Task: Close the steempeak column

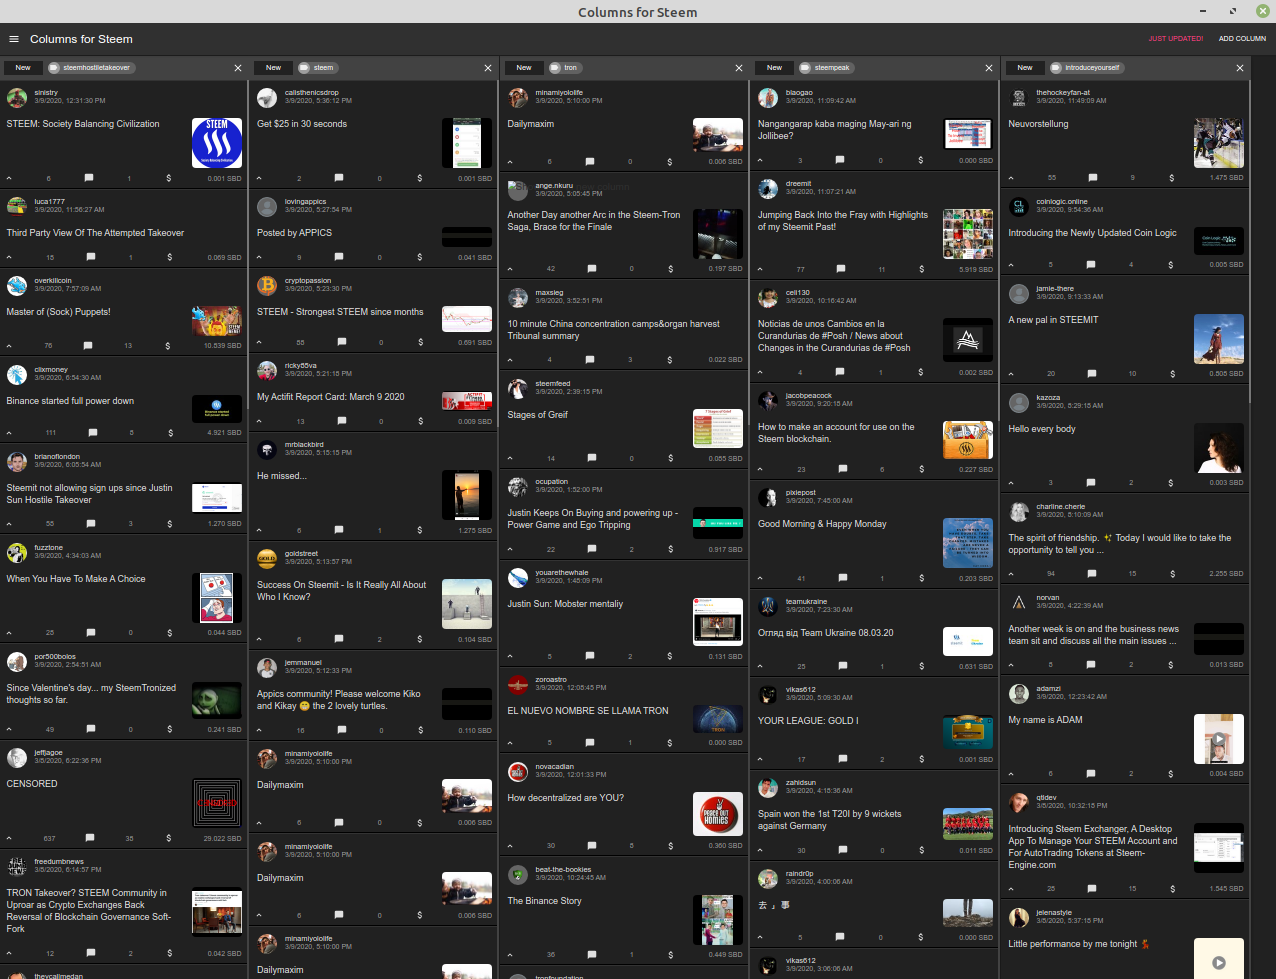Action: coord(989,68)
